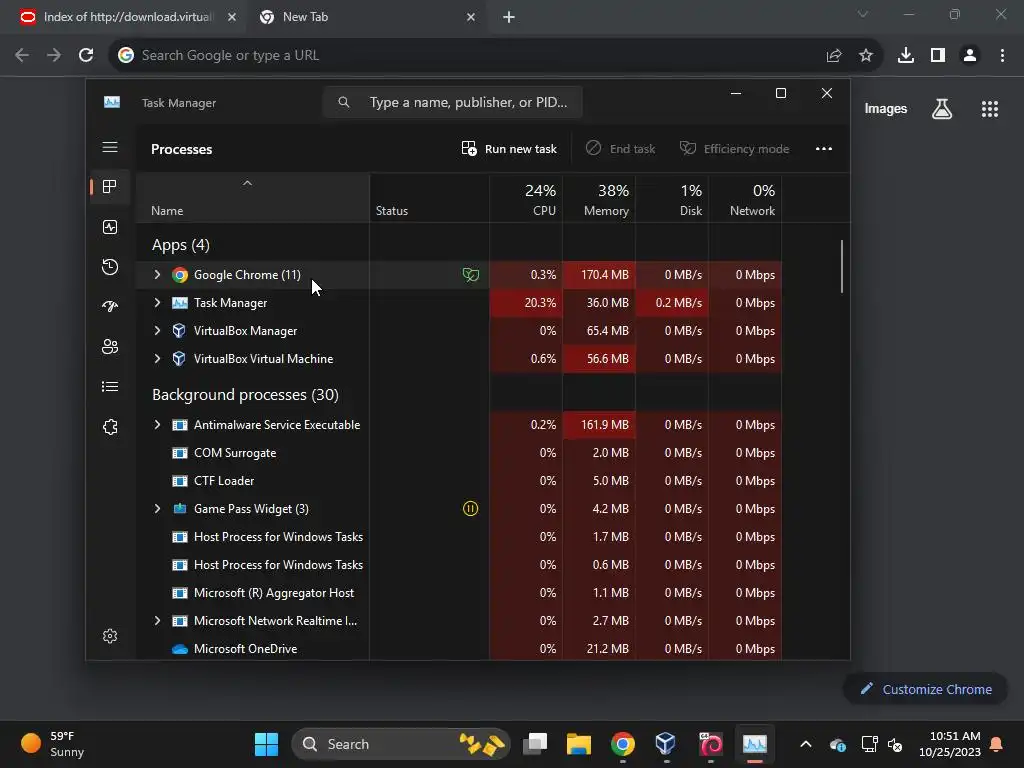Viewport: 1024px width, 768px height.
Task: Open the Services puzzle icon in sidebar
Action: pos(110,426)
